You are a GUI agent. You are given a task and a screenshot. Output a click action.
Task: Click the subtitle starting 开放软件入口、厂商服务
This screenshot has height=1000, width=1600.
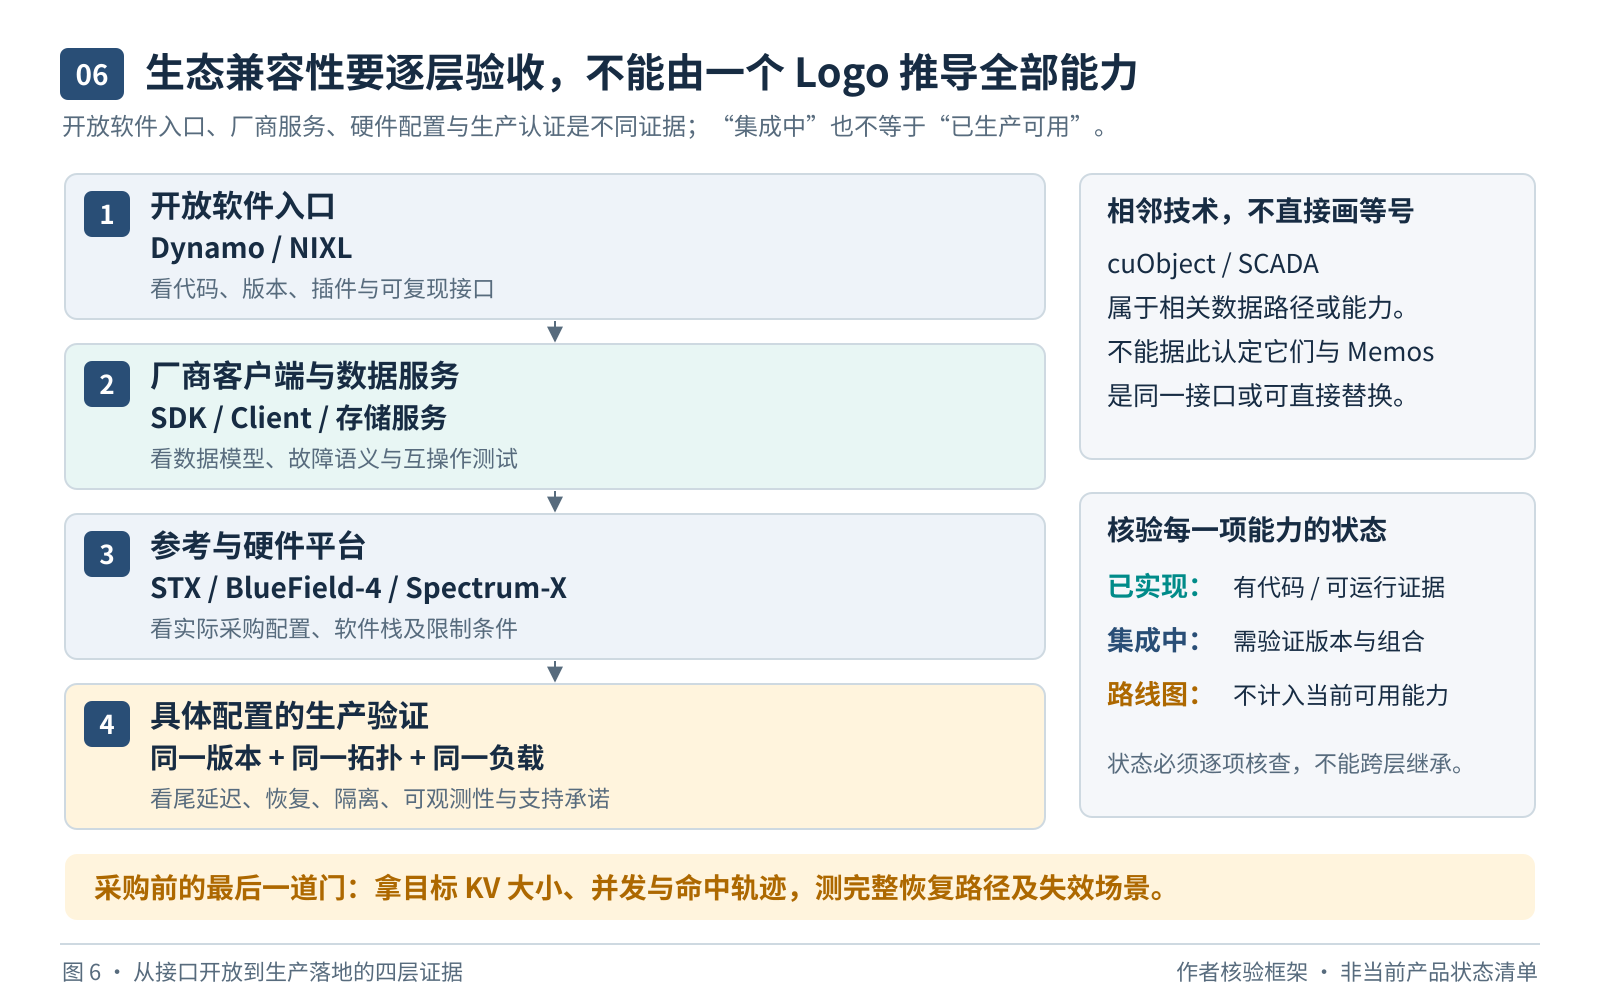586,127
